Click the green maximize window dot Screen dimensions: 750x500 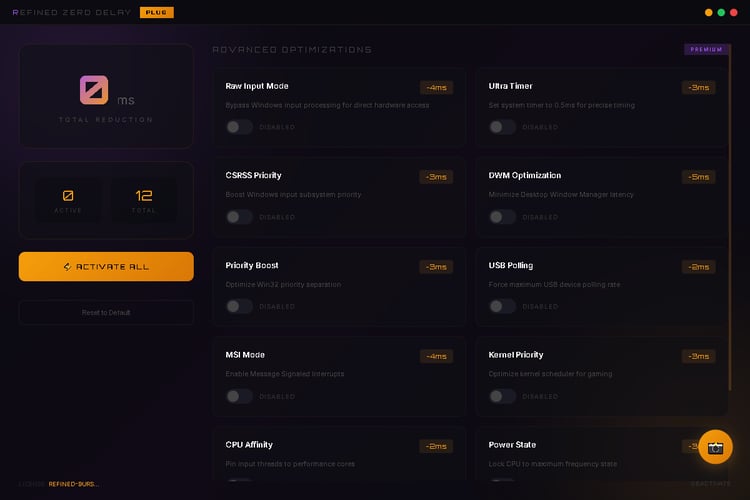[x=722, y=13]
